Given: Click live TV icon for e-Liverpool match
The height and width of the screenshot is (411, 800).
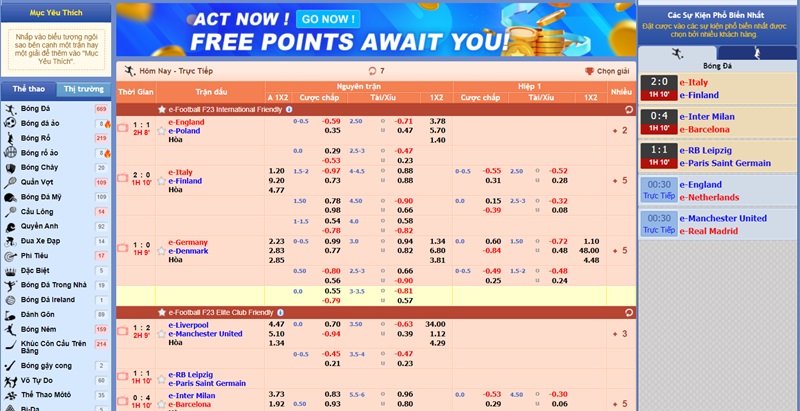Looking at the screenshot, I should click(122, 330).
